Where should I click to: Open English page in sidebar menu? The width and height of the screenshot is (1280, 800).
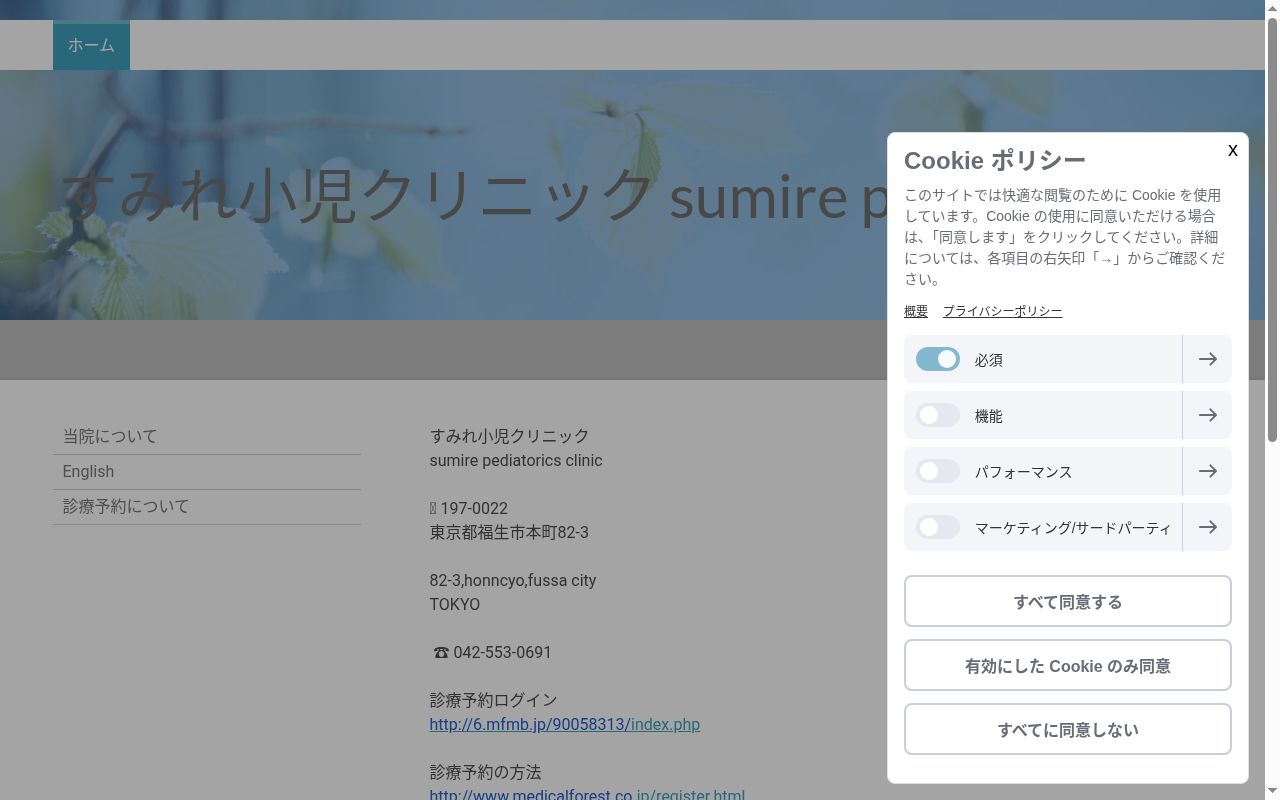207,472
